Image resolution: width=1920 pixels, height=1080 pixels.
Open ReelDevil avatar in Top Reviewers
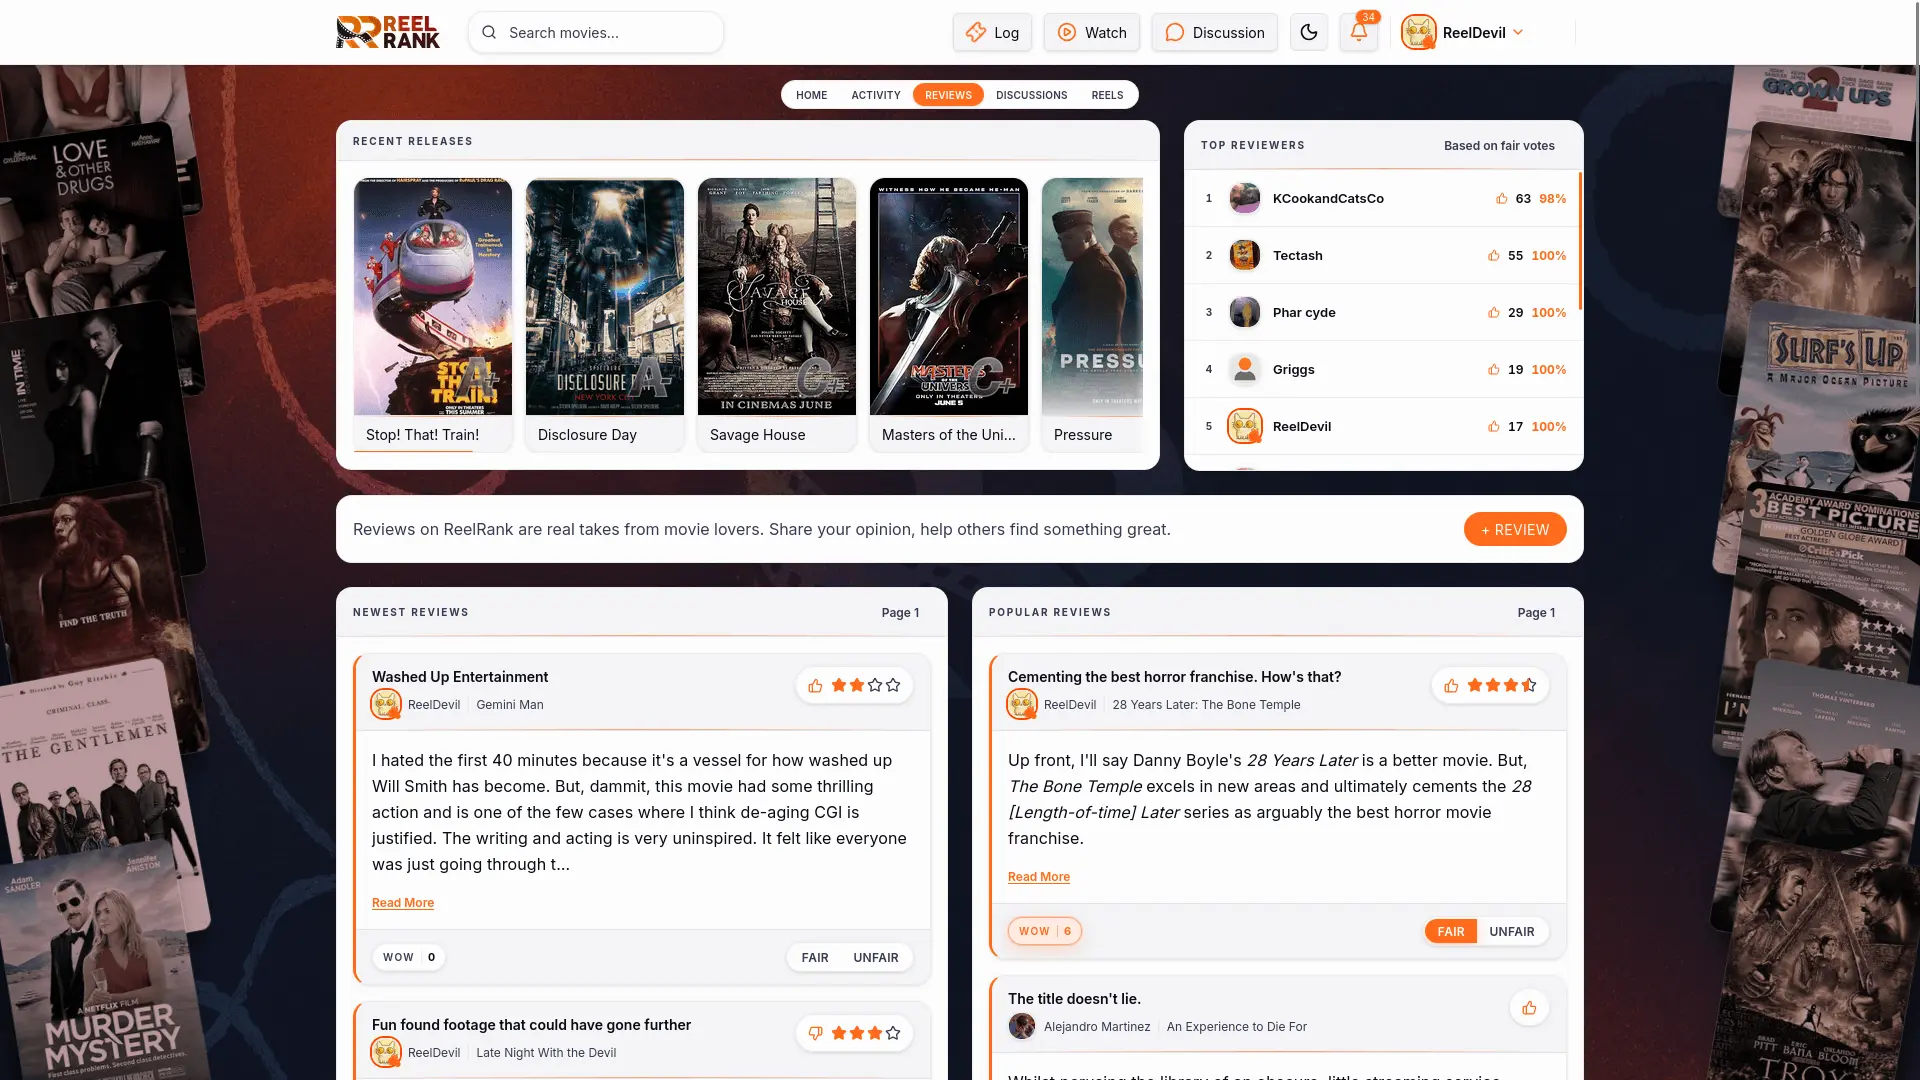(x=1245, y=426)
